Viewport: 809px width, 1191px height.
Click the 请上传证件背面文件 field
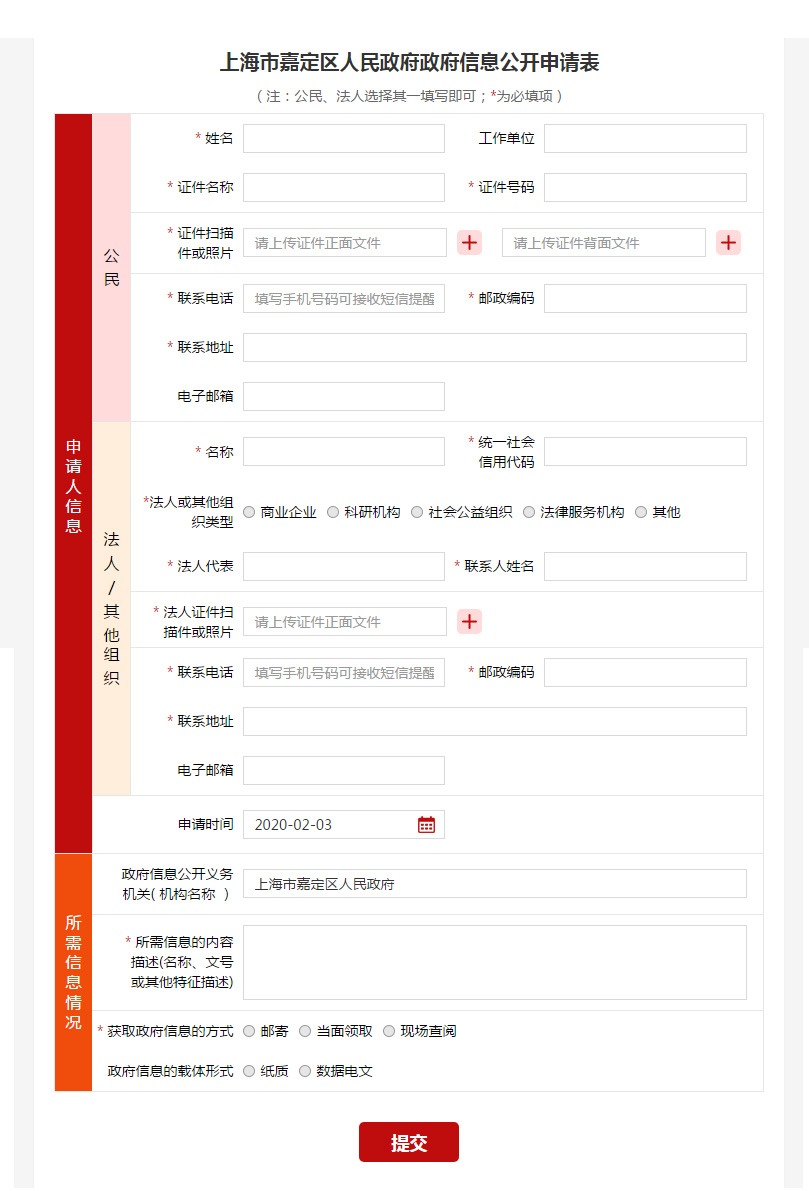[x=603, y=243]
